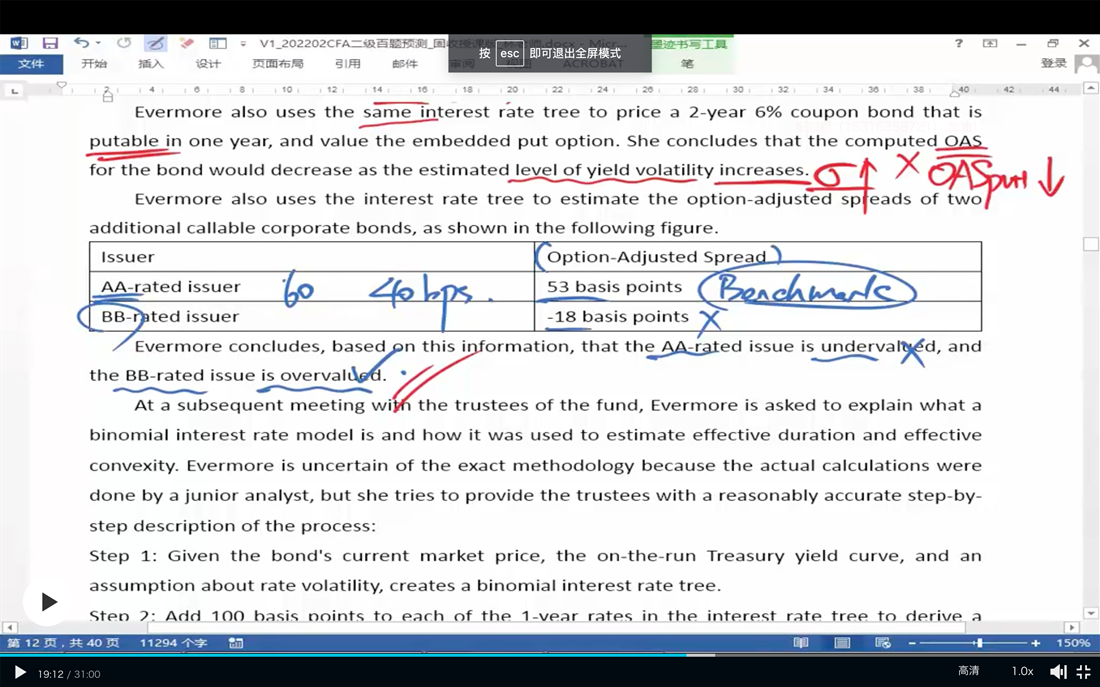The image size is (1100, 687).
Task: Exit full screen mode
Action: (x=1084, y=672)
